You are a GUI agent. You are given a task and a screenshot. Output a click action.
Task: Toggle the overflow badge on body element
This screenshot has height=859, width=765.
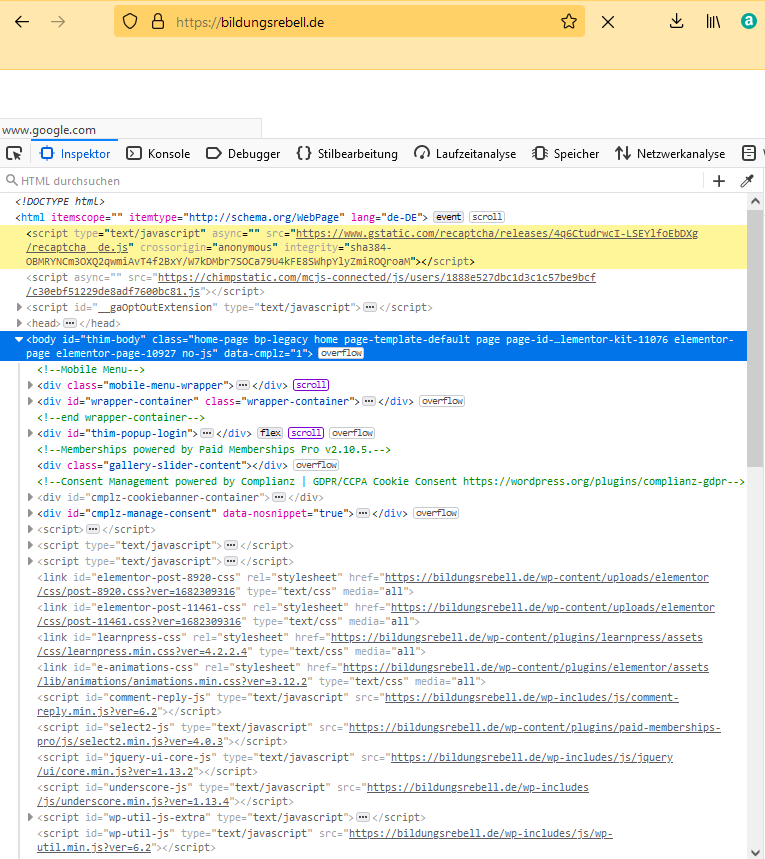(x=341, y=353)
